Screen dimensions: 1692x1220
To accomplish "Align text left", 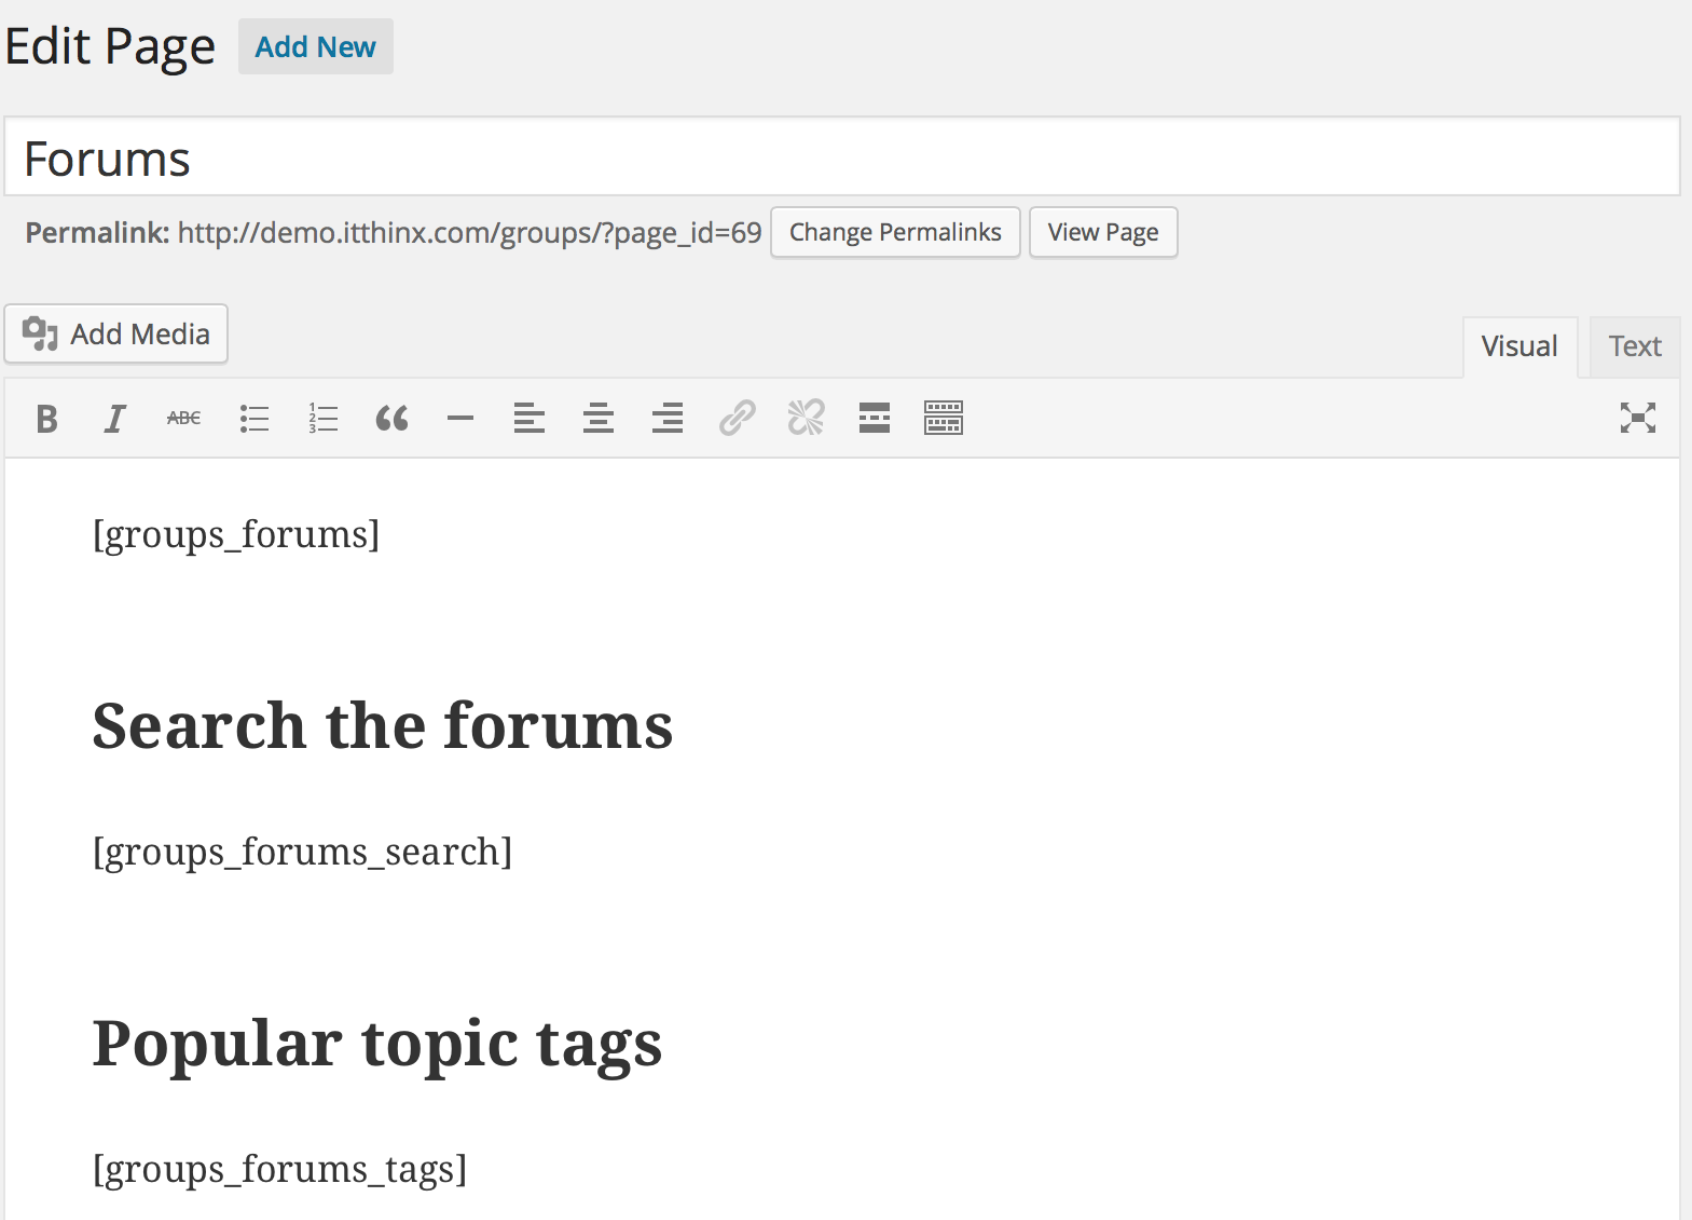I will 529,418.
